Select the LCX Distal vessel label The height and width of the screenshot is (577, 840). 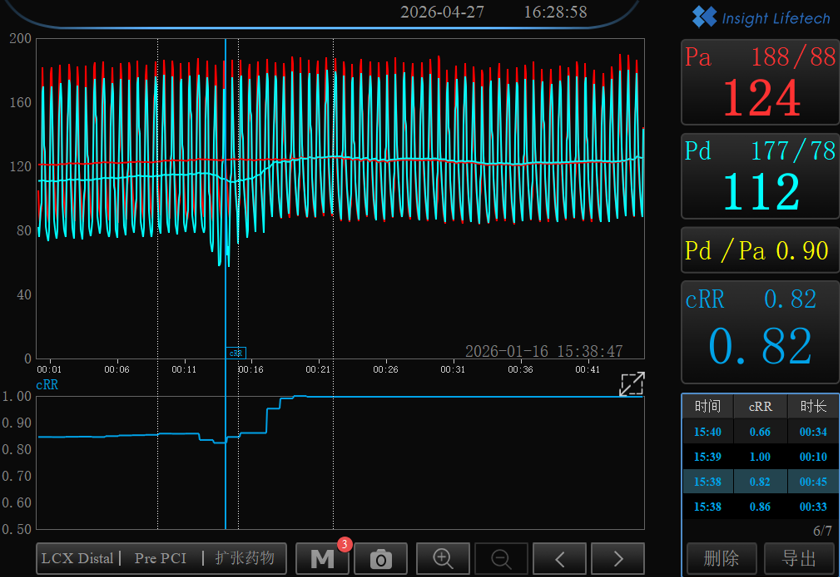[x=77, y=558]
